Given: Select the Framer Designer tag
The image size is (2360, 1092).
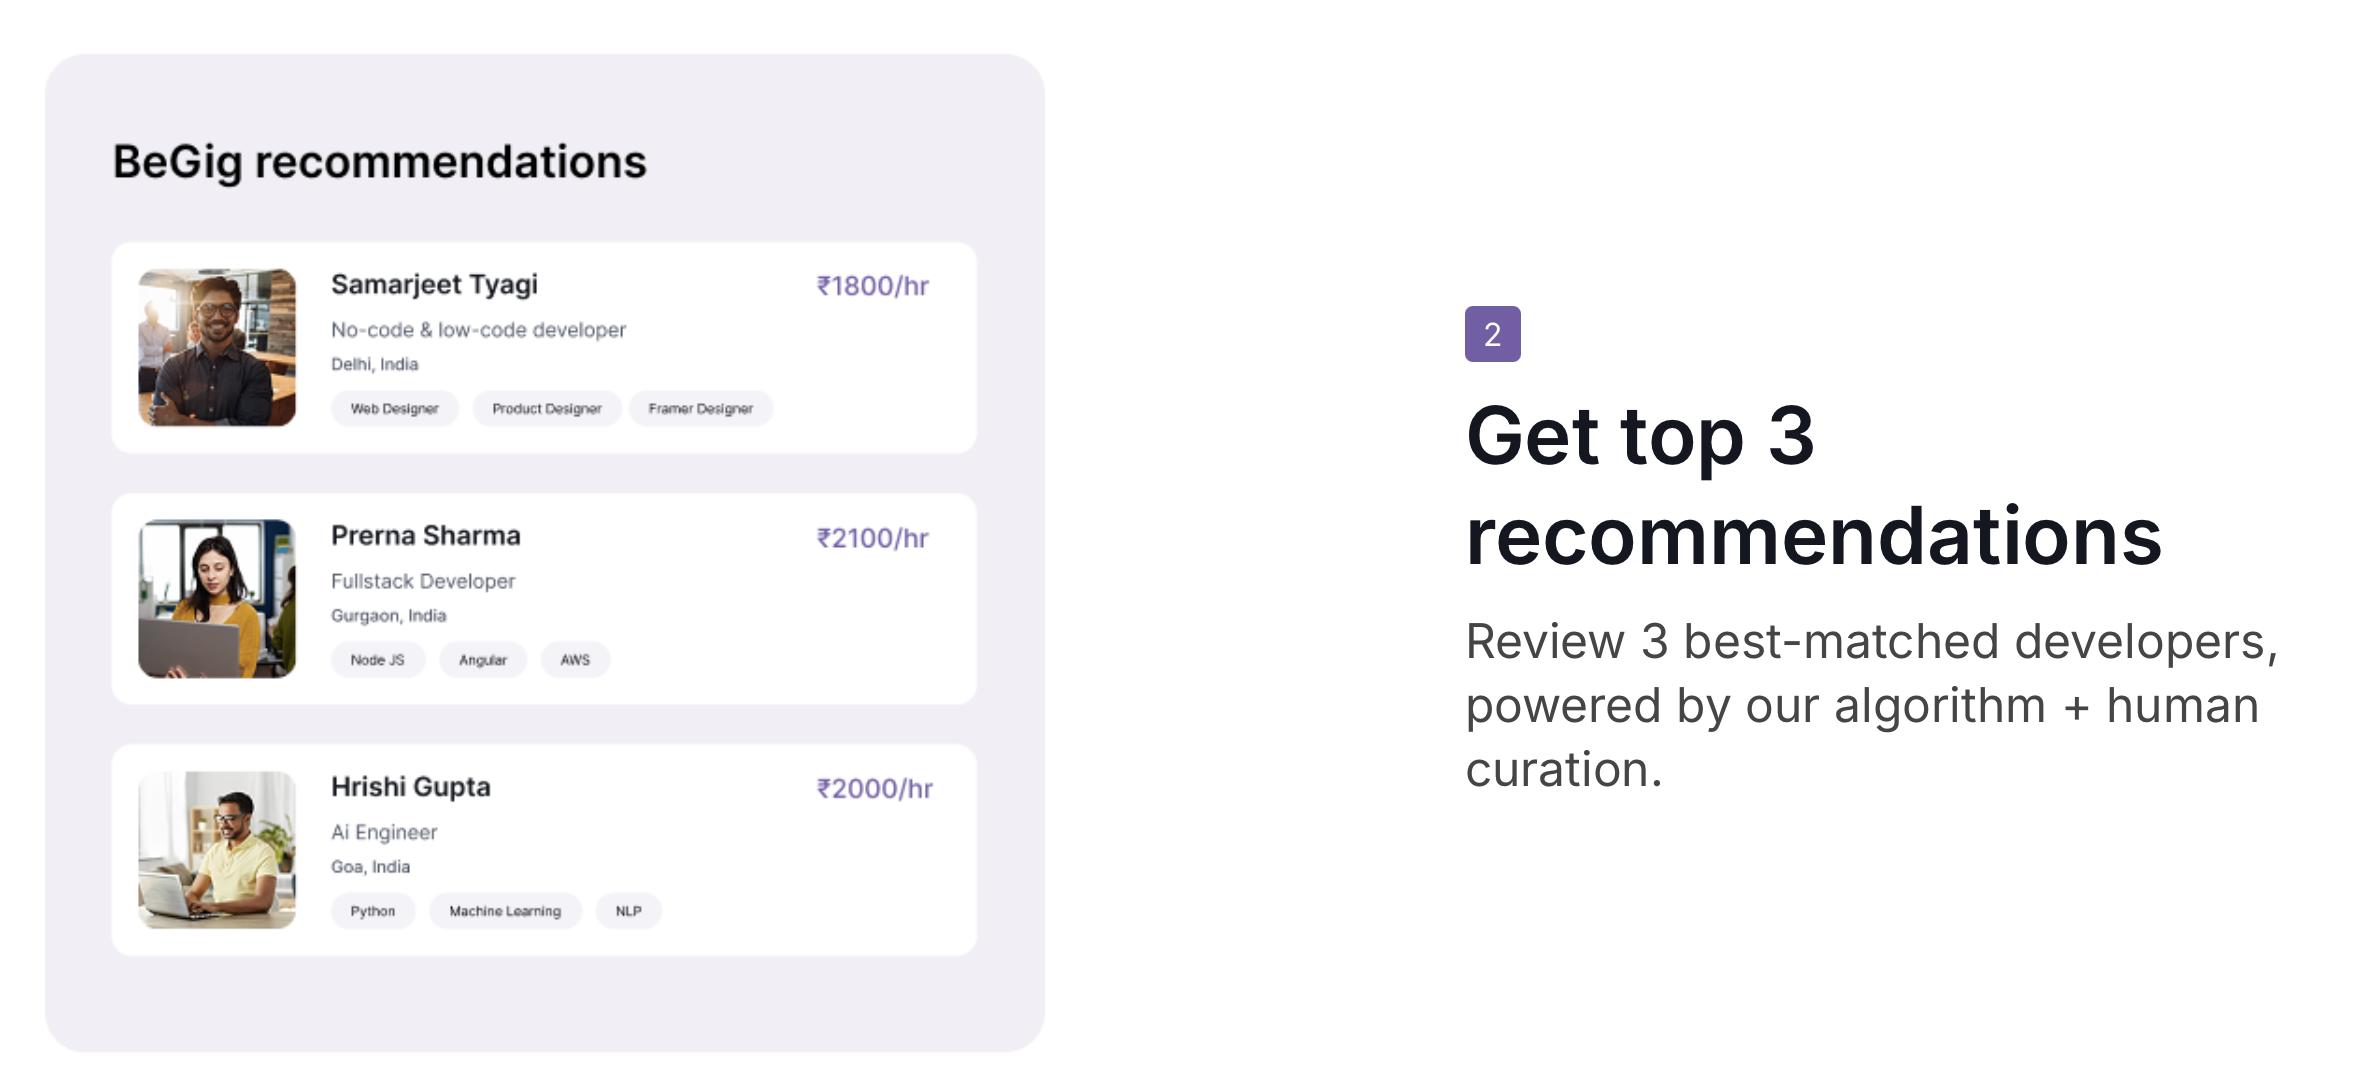Looking at the screenshot, I should point(700,409).
